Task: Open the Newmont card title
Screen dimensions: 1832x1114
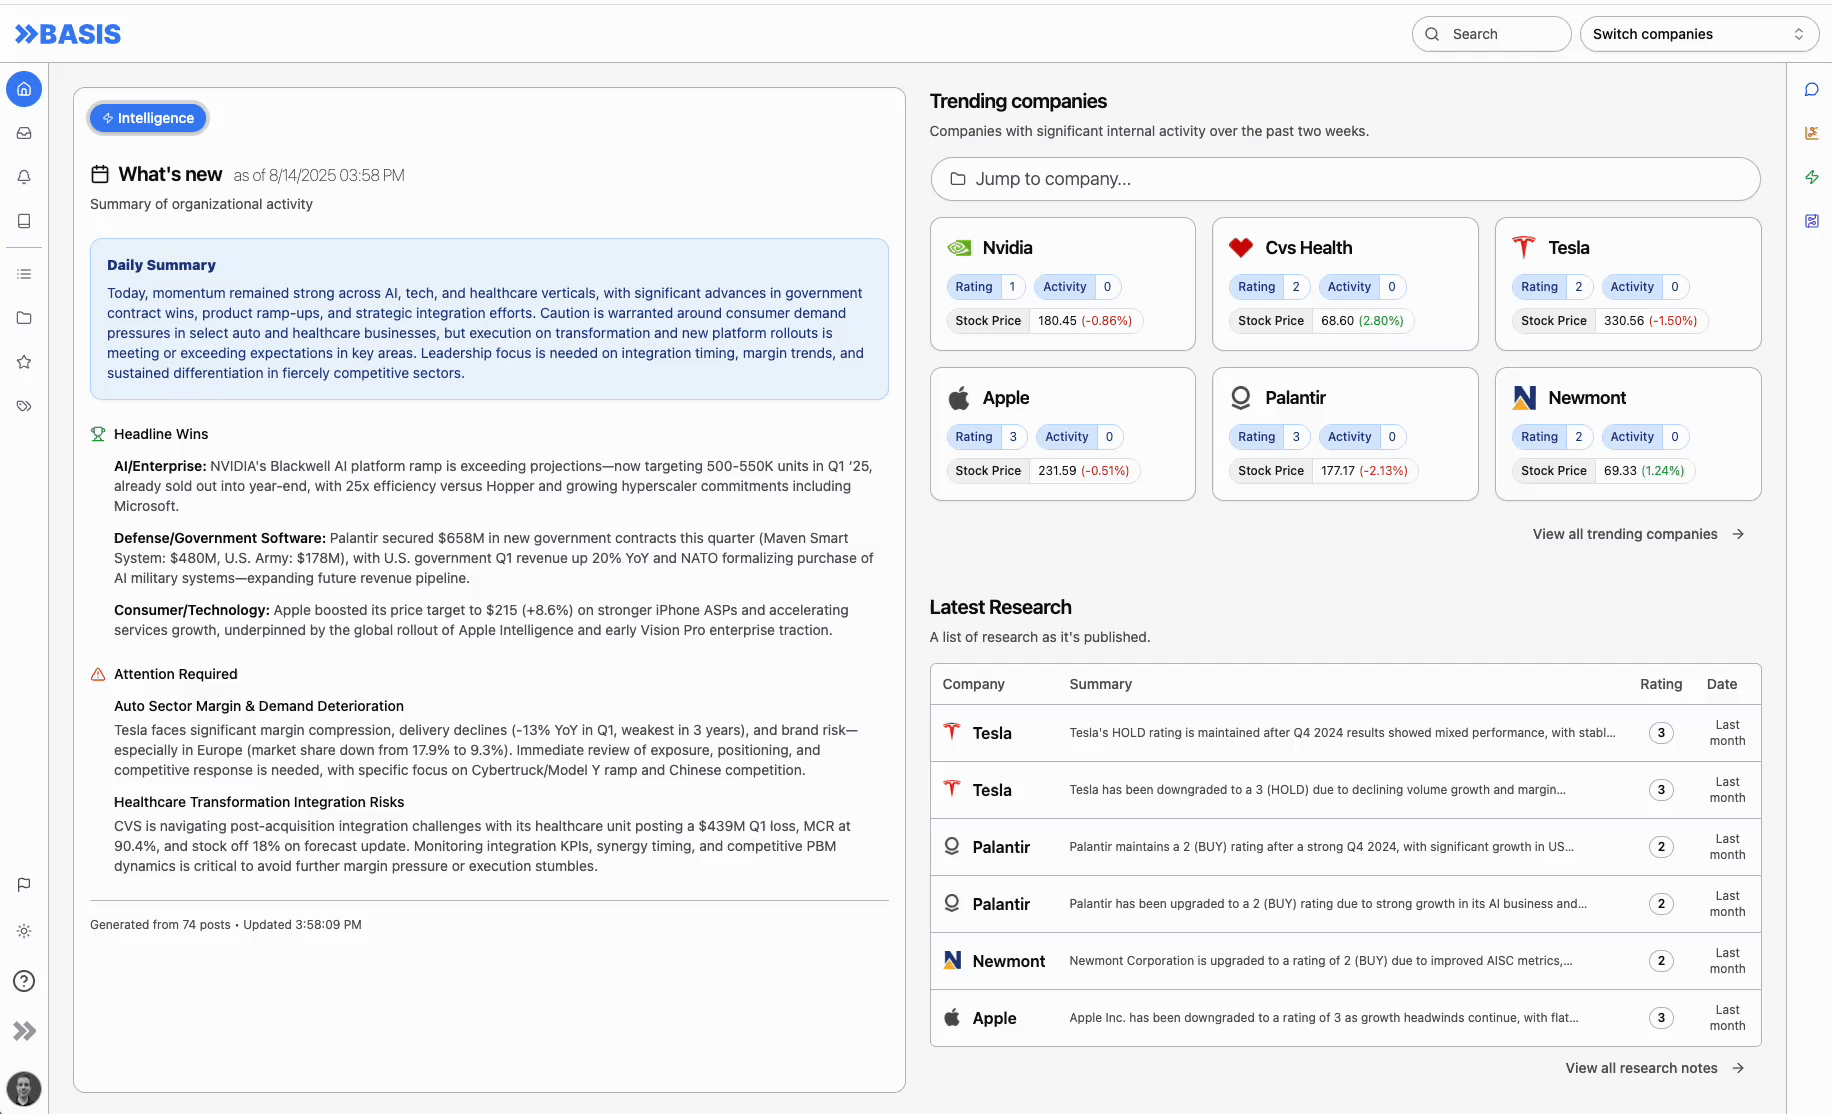Action: click(x=1587, y=398)
